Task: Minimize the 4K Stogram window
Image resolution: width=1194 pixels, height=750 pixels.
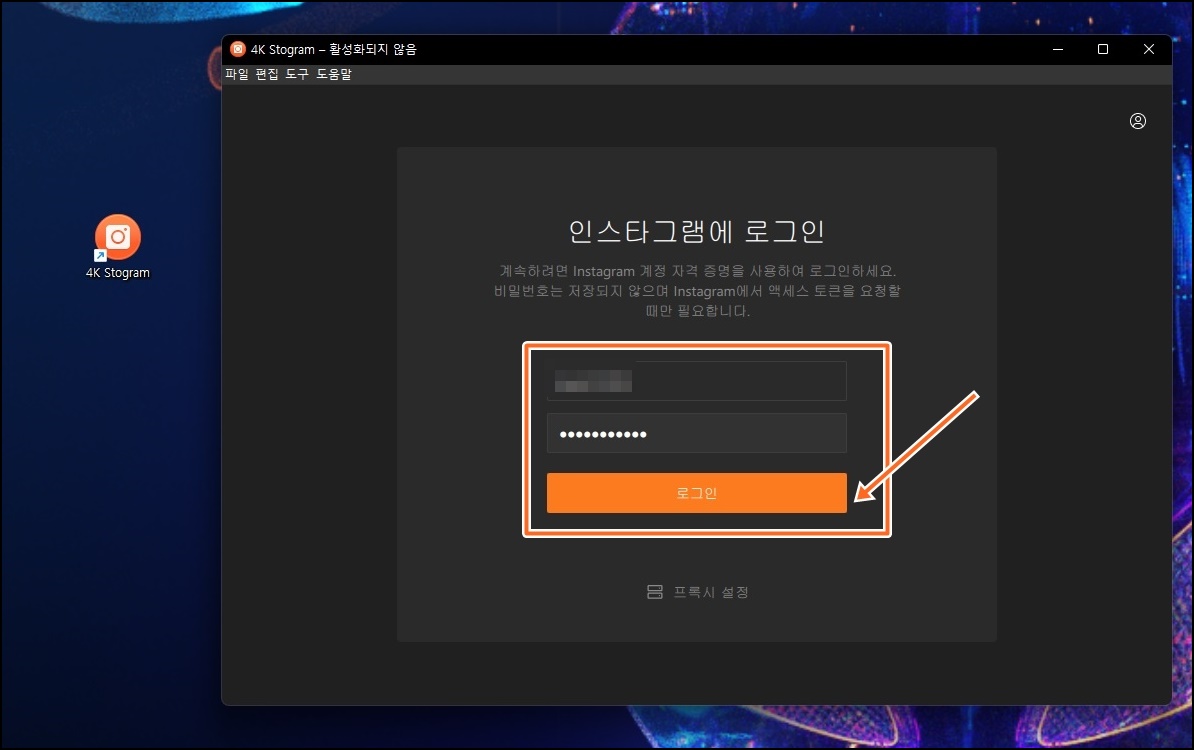Action: pyautogui.click(x=1058, y=49)
